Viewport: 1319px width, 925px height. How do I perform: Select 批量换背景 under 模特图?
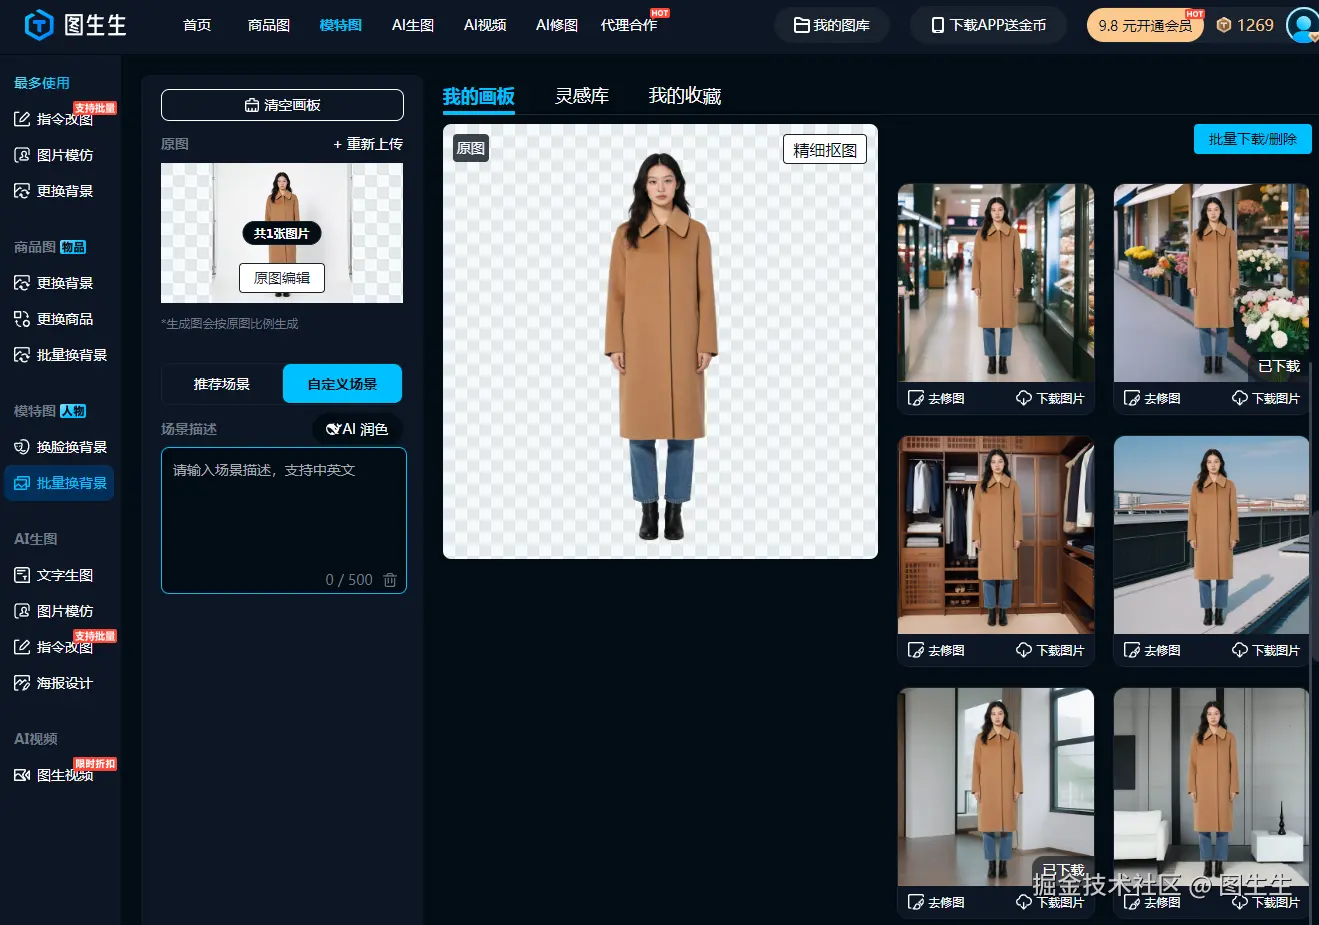[x=60, y=483]
